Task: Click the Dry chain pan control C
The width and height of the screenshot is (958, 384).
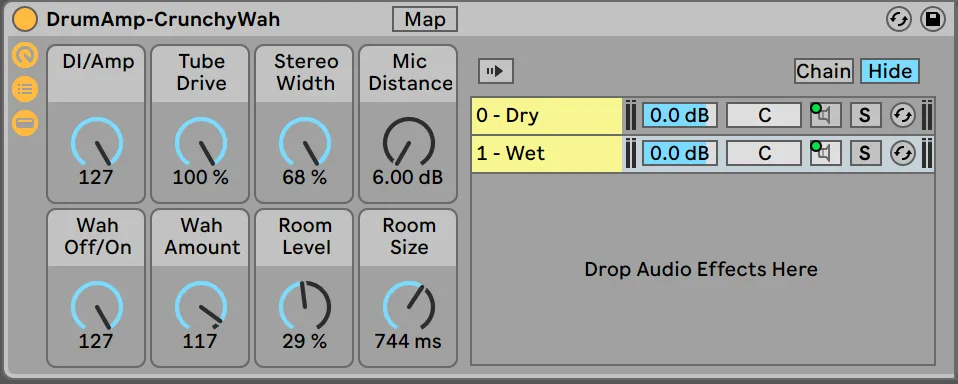Action: tap(764, 115)
